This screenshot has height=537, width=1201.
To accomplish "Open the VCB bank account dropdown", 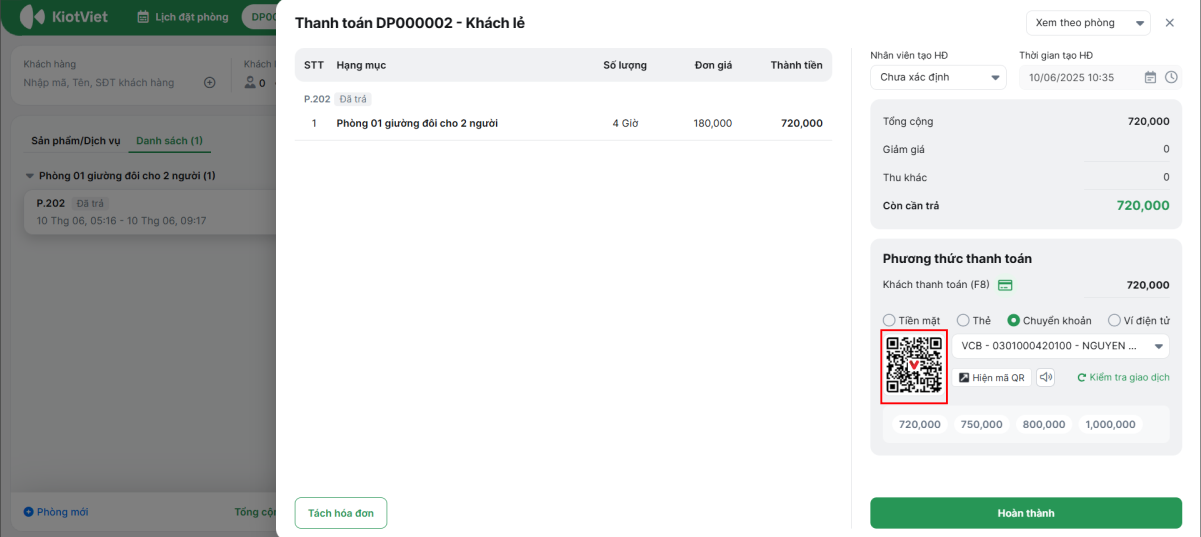I will coord(1060,346).
